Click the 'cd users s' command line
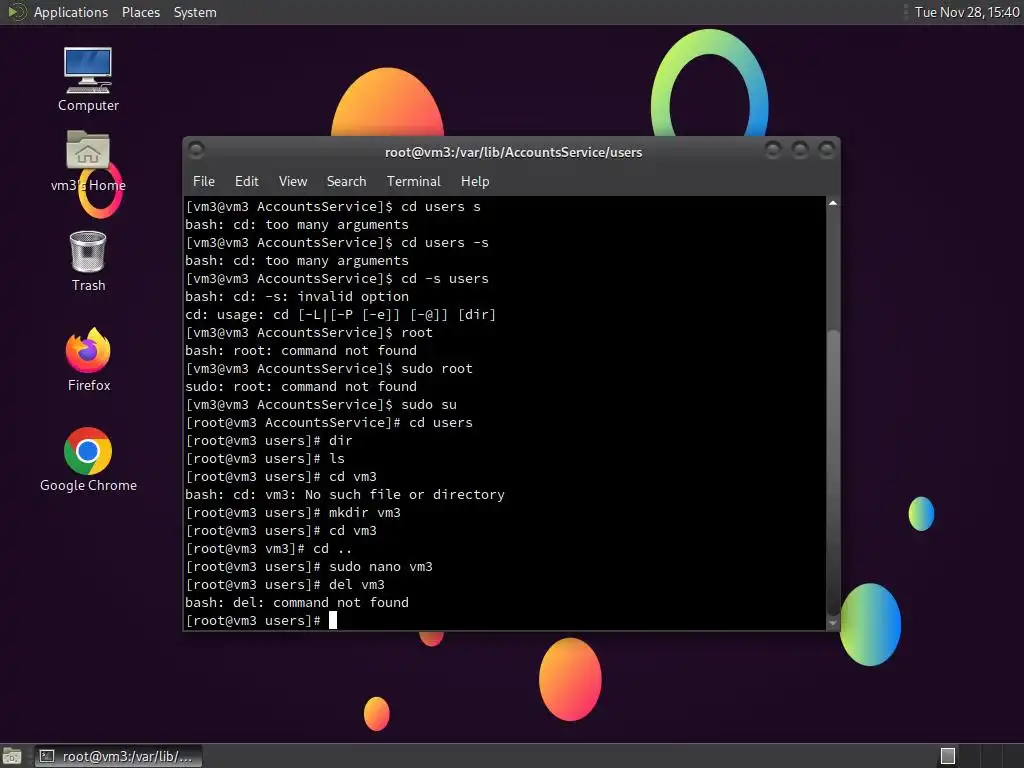This screenshot has width=1024, height=768. pyautogui.click(x=333, y=206)
